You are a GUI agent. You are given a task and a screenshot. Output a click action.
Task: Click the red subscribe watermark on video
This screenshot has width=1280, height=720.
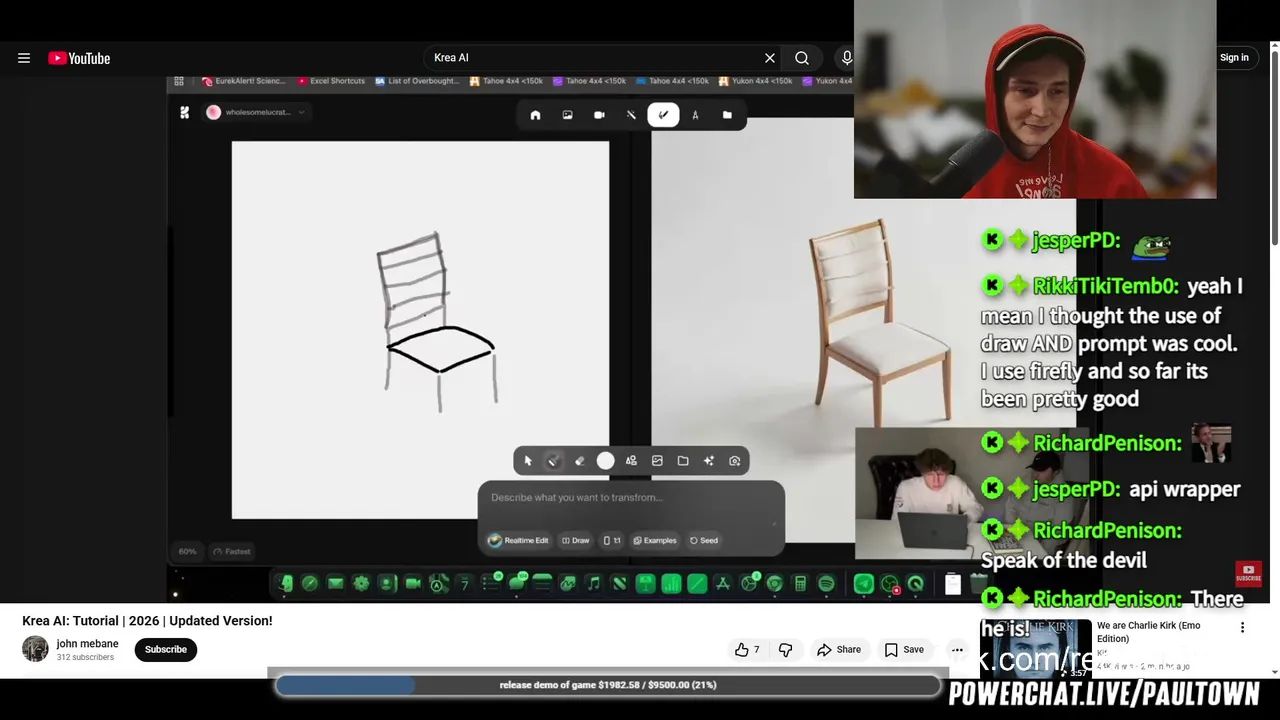1248,574
